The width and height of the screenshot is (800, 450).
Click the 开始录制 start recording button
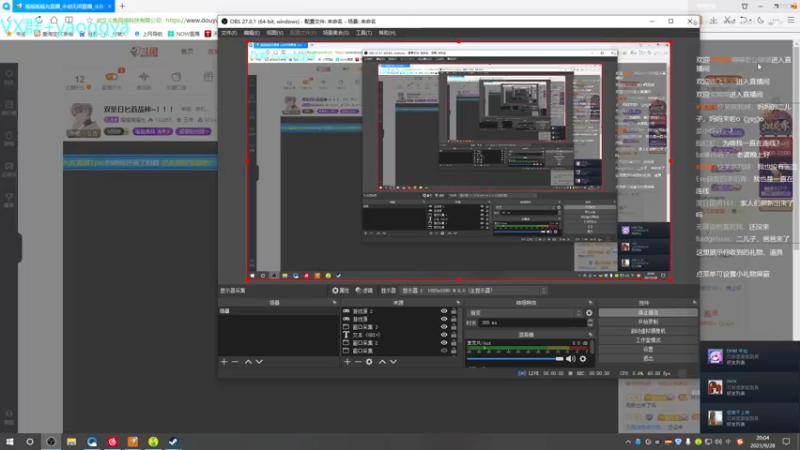pos(648,322)
